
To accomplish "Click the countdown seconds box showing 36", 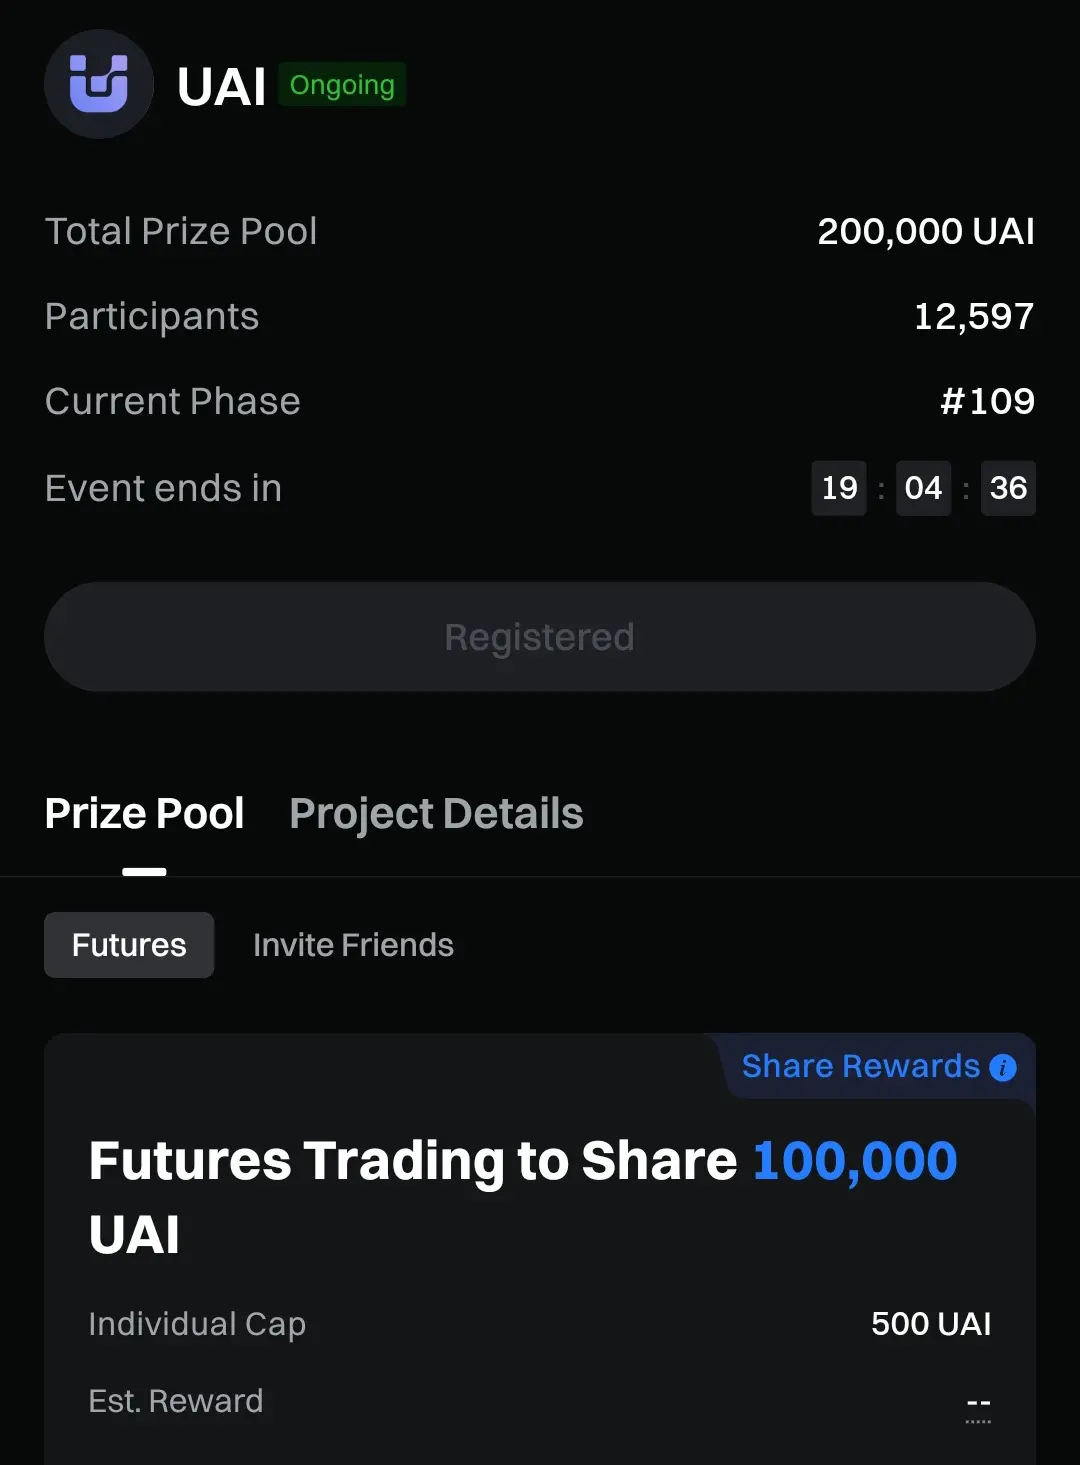I will tap(1008, 488).
